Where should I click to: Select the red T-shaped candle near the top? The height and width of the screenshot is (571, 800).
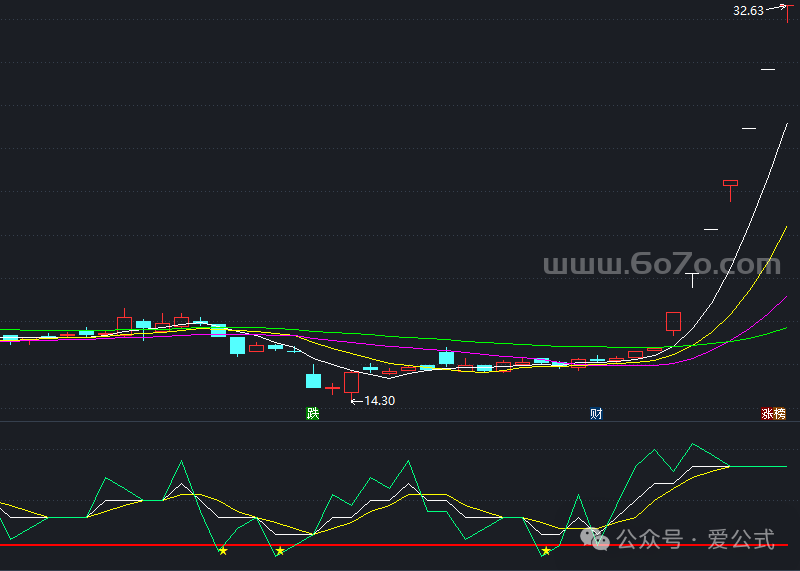pos(730,184)
